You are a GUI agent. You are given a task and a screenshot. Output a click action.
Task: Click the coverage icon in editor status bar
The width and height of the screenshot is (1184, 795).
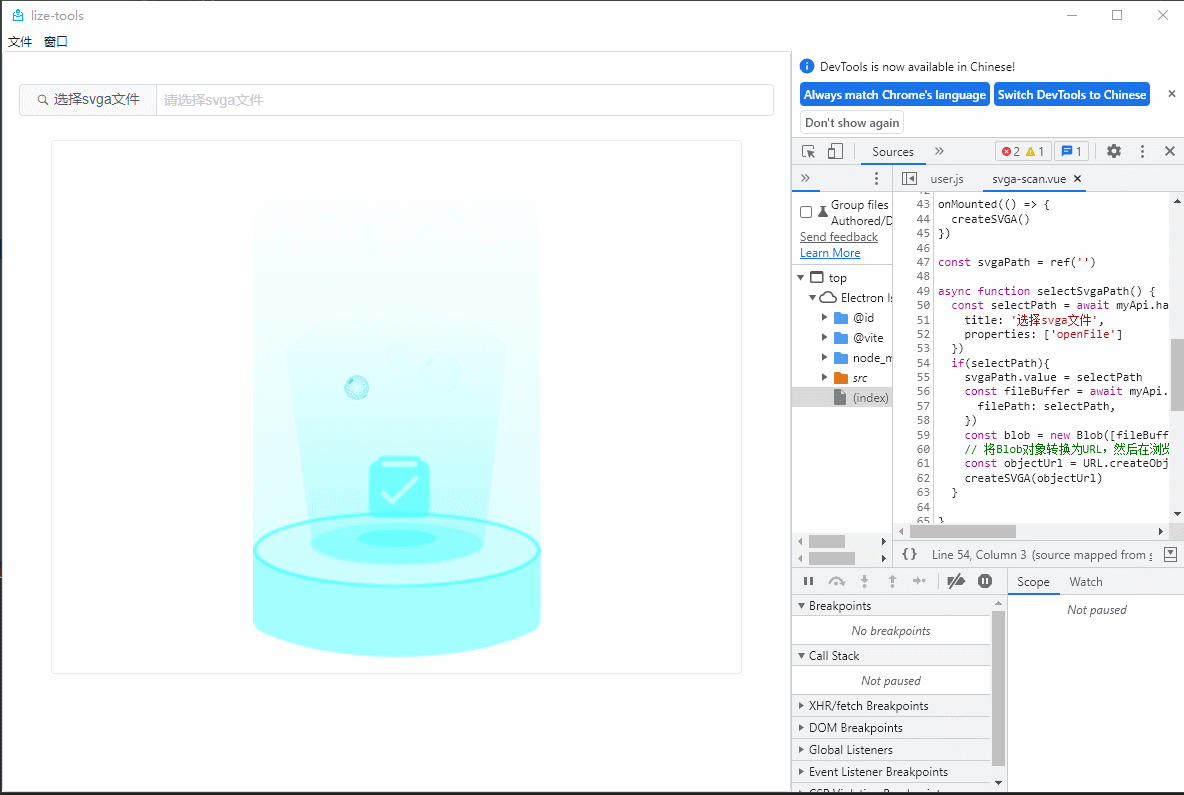click(1170, 554)
